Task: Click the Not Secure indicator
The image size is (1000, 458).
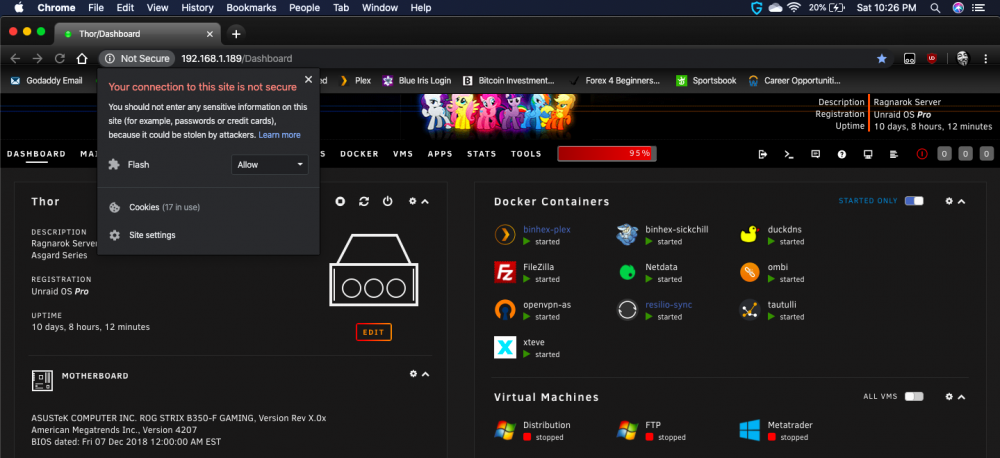Action: tap(137, 59)
